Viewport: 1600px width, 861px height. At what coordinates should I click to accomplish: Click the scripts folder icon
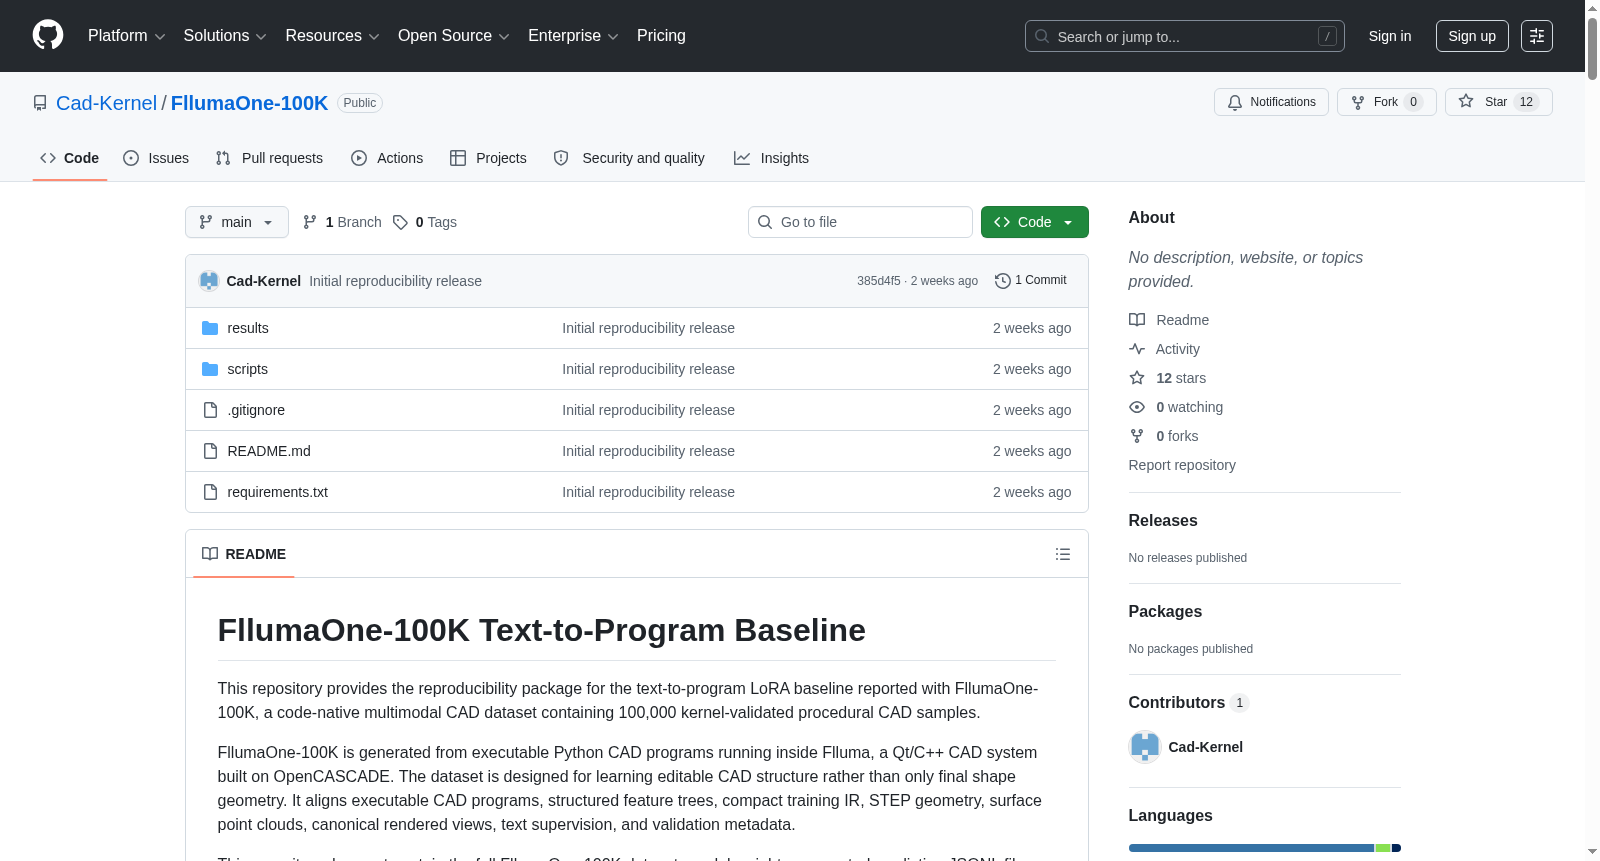coord(210,369)
